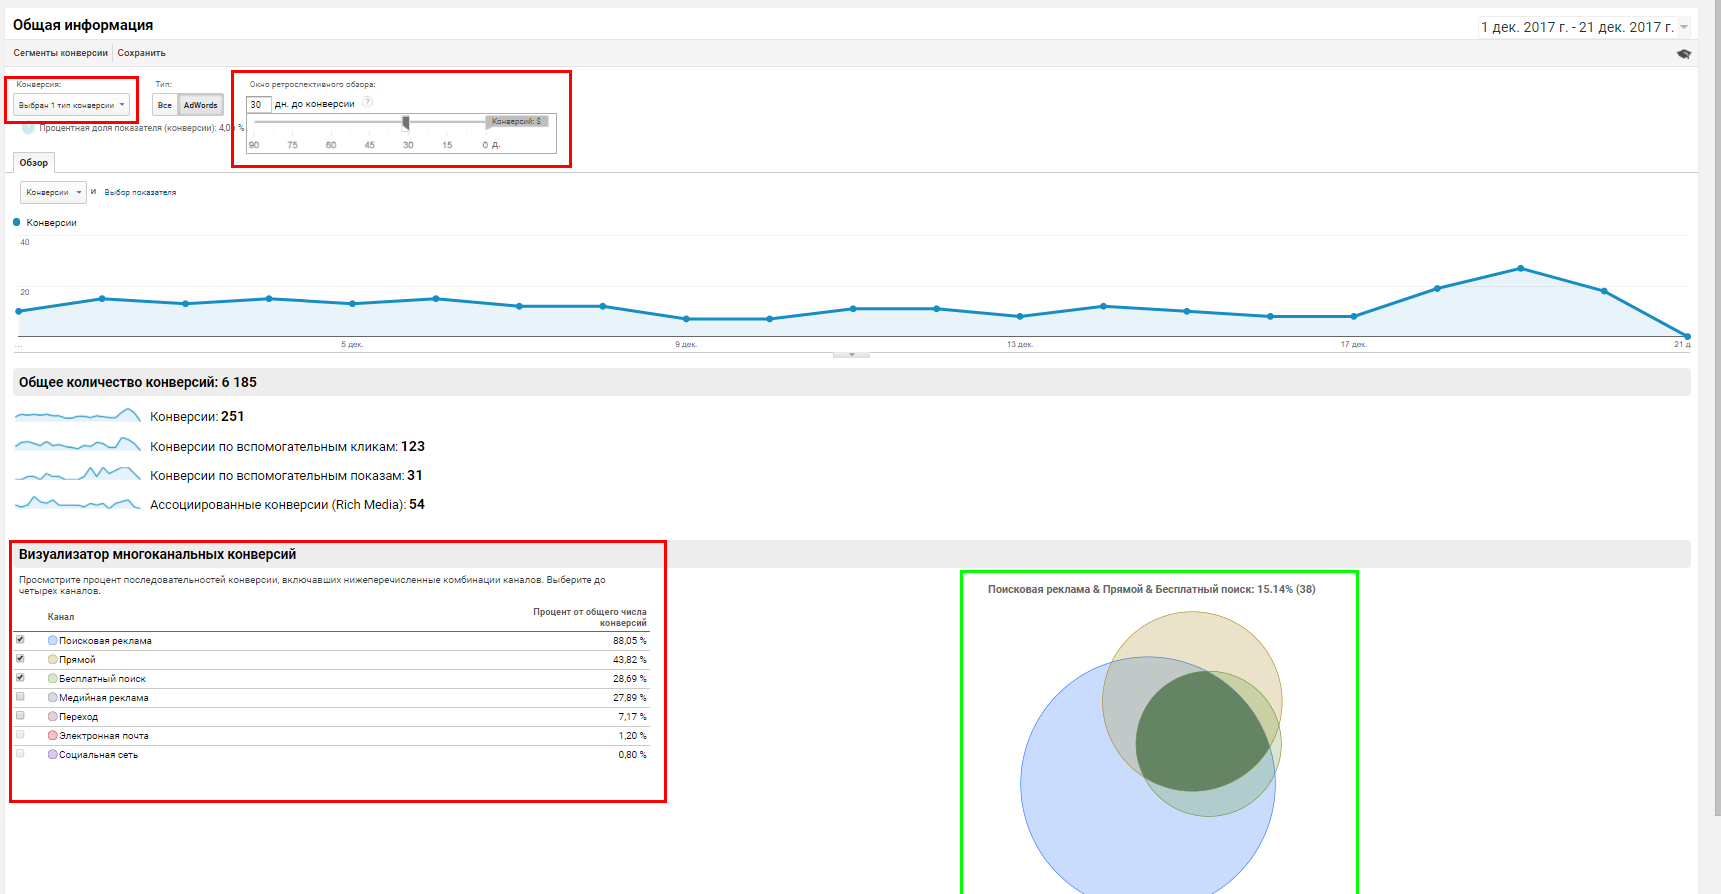
Task: Click the 5 дек. label on chart axis
Action: 352,344
